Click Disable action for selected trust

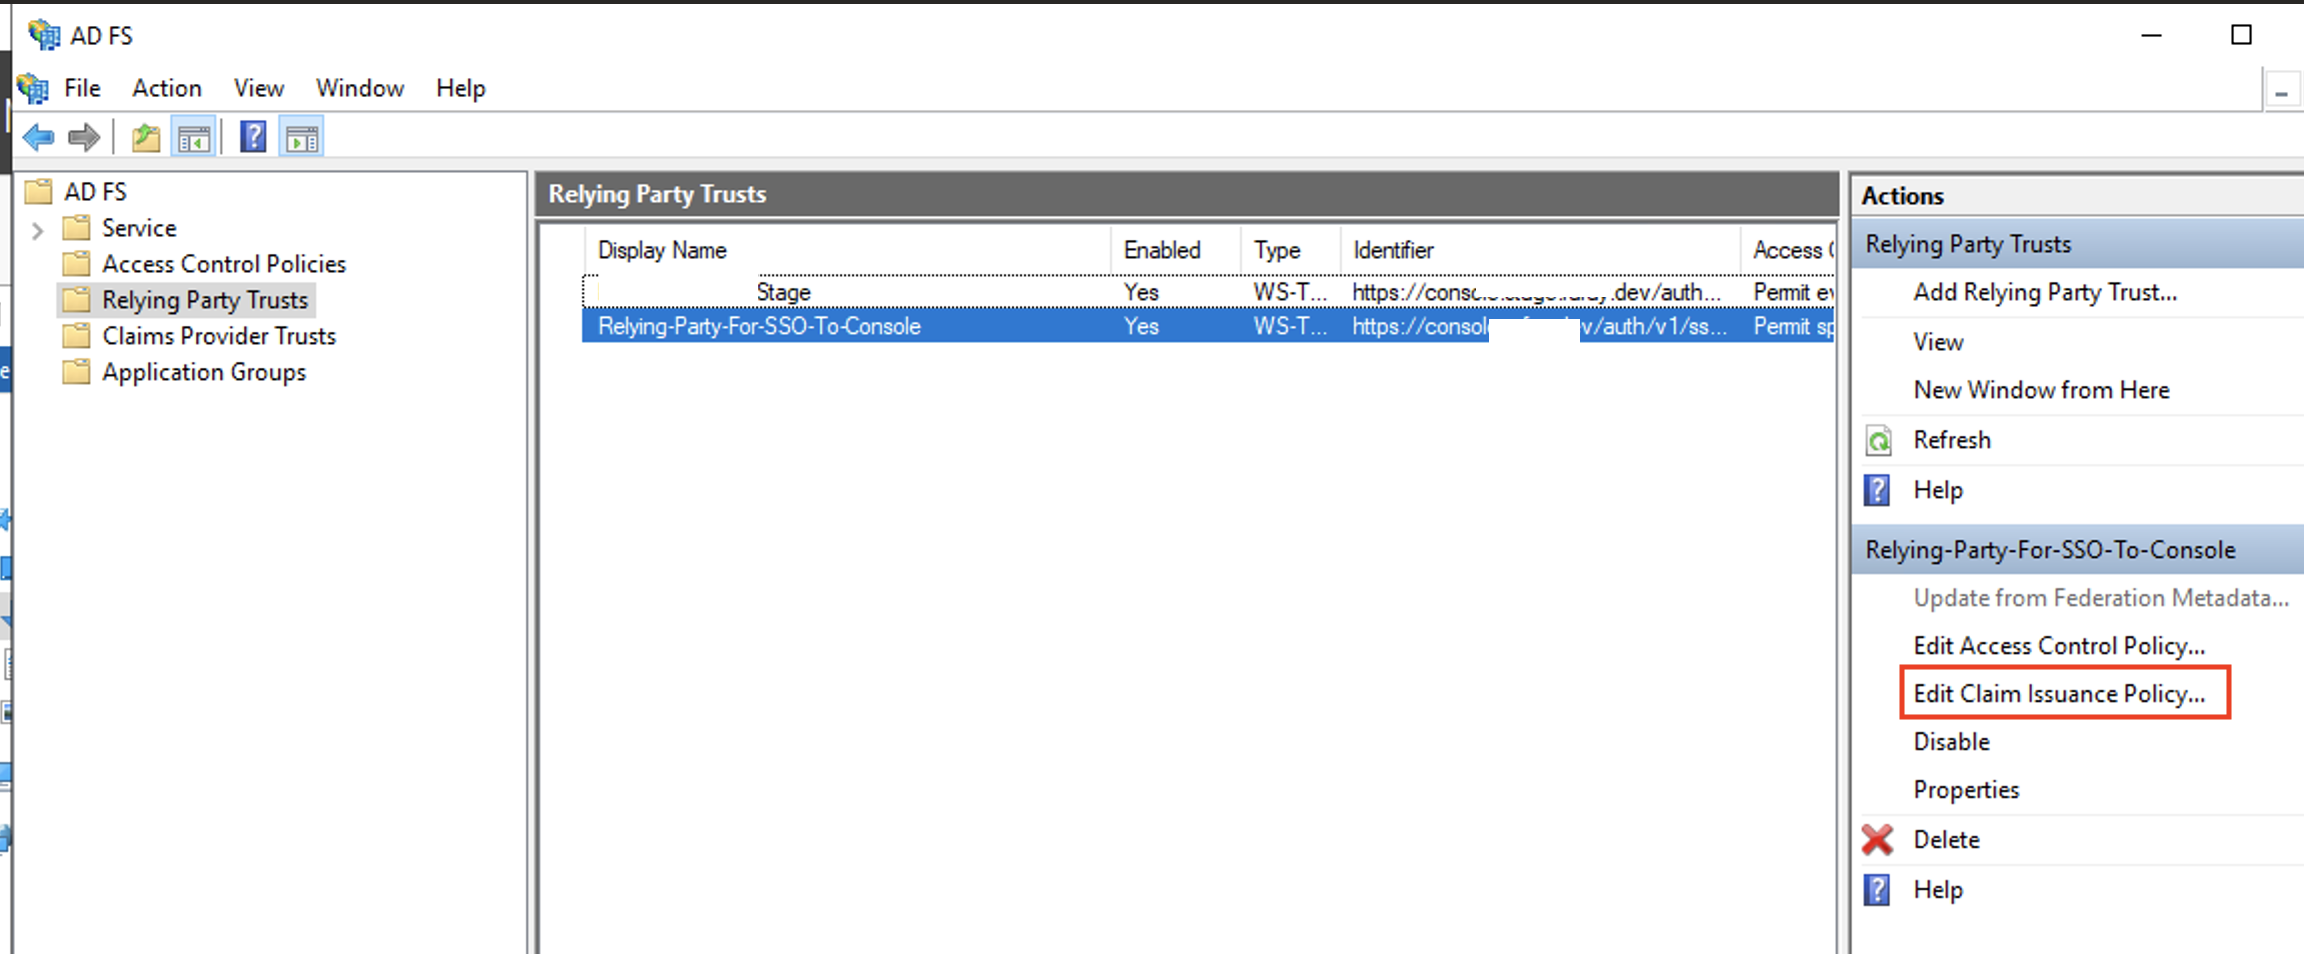pos(1951,742)
